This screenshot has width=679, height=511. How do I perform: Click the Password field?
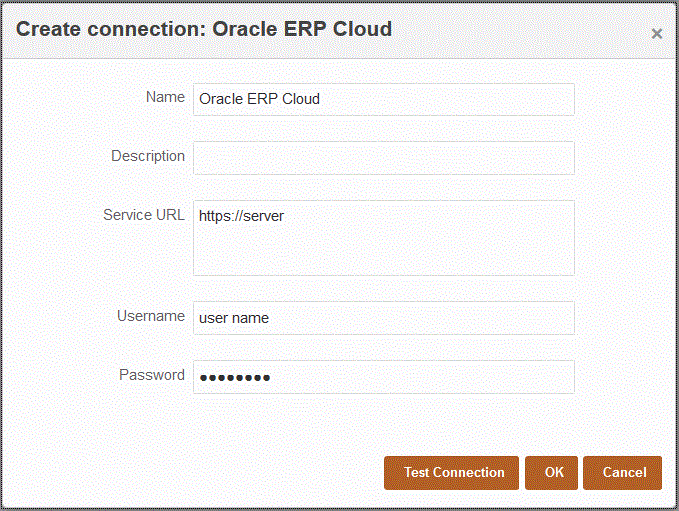coord(383,377)
